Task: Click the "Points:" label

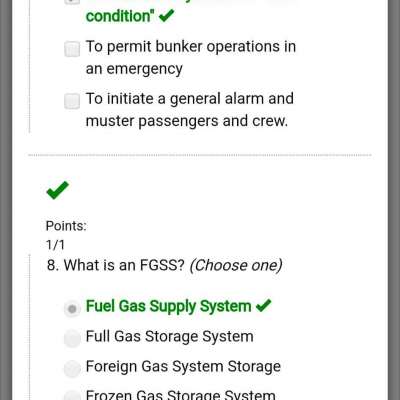Action: (66, 226)
